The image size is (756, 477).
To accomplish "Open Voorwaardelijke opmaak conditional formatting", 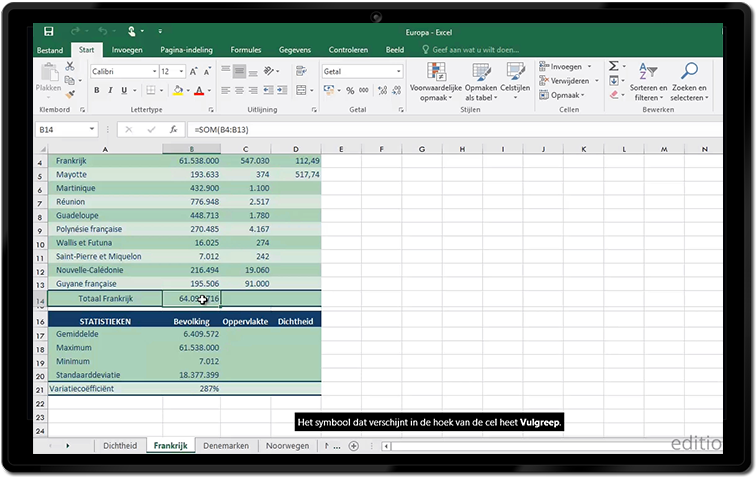I will click(x=436, y=75).
